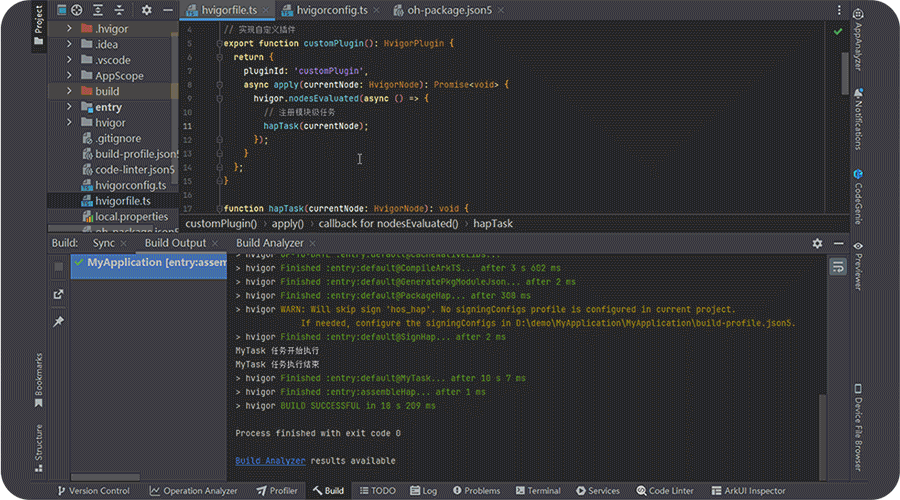Open Build panel gear settings

[817, 243]
